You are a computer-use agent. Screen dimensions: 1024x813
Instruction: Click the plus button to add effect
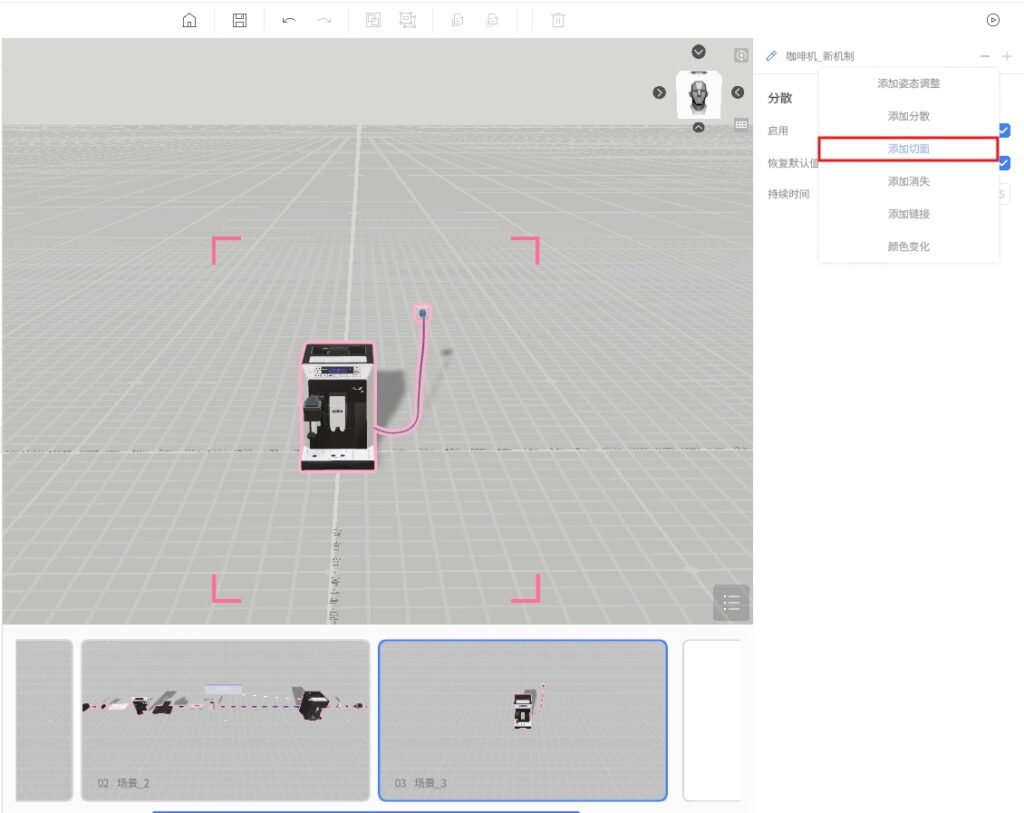click(x=1006, y=56)
